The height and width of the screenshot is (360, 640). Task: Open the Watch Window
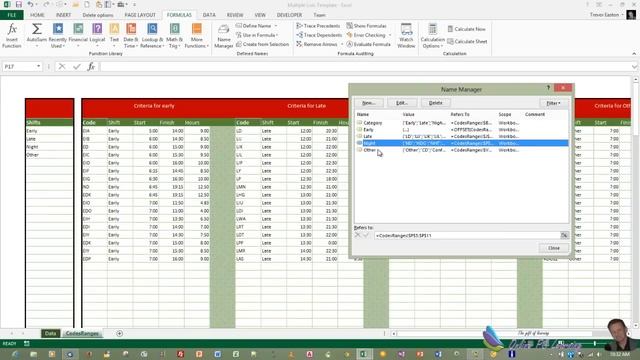[x=406, y=36]
